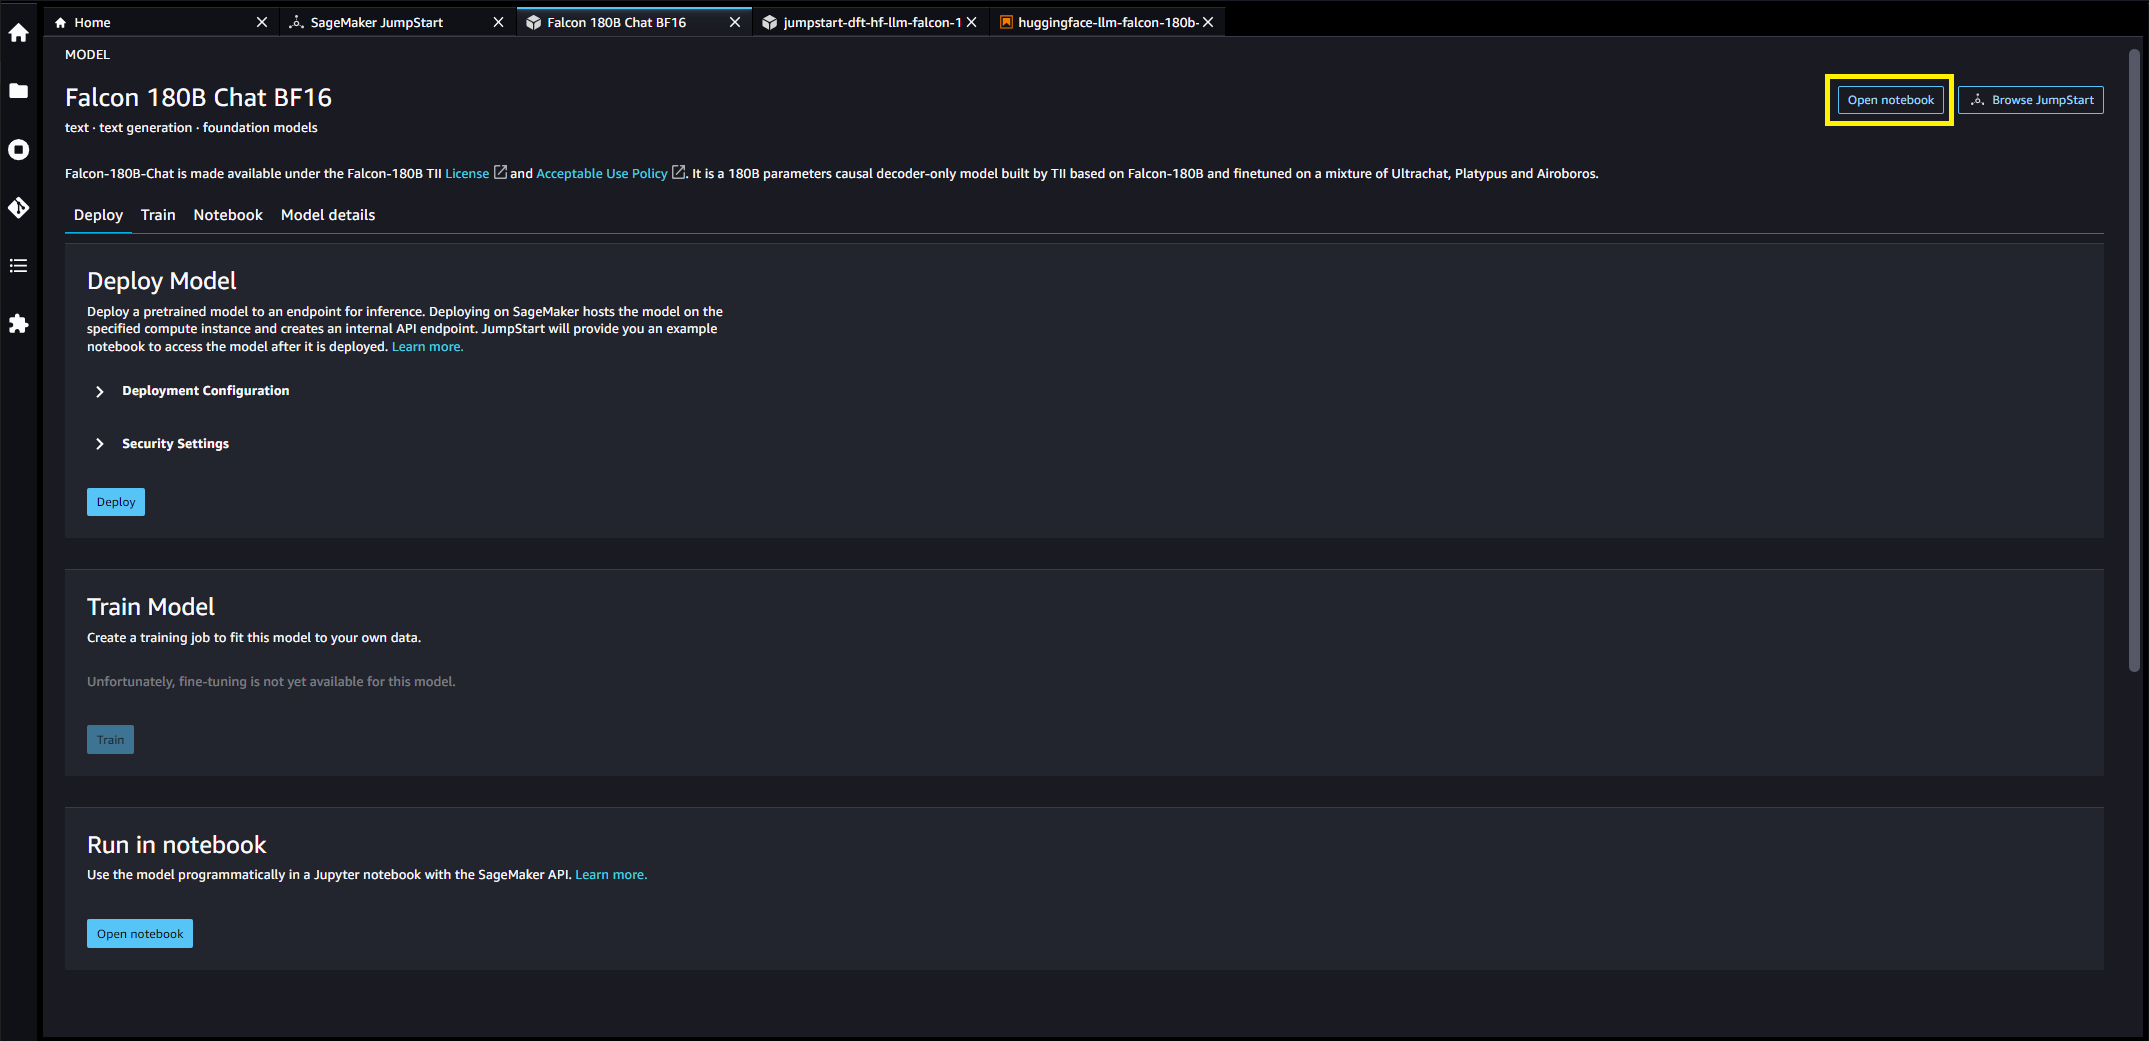Viewport: 2149px width, 1041px height.
Task: Select the Train section tab
Action: pyautogui.click(x=158, y=215)
